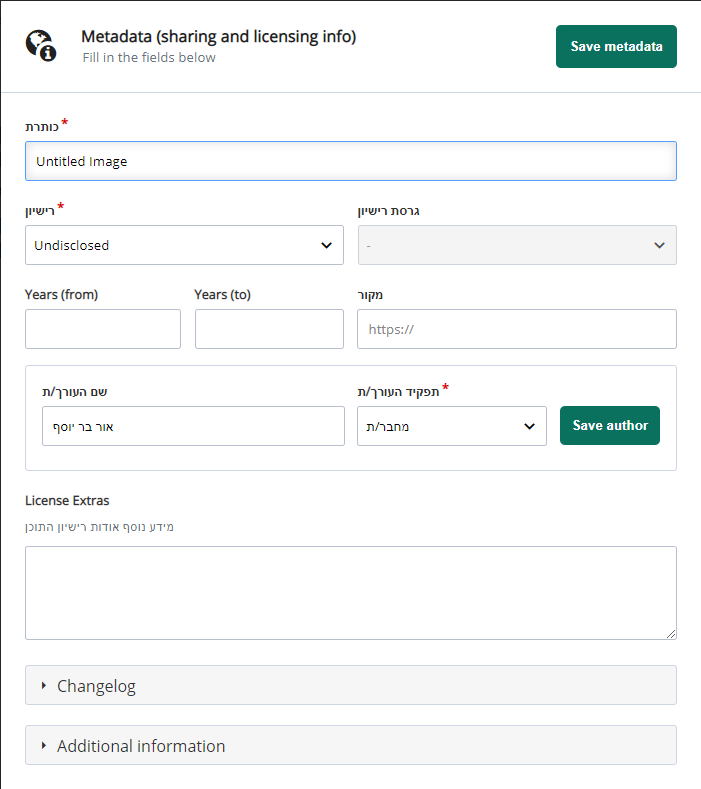This screenshot has width=701, height=789.
Task: Click the triangle arrow beside Additional information
Action: point(44,746)
